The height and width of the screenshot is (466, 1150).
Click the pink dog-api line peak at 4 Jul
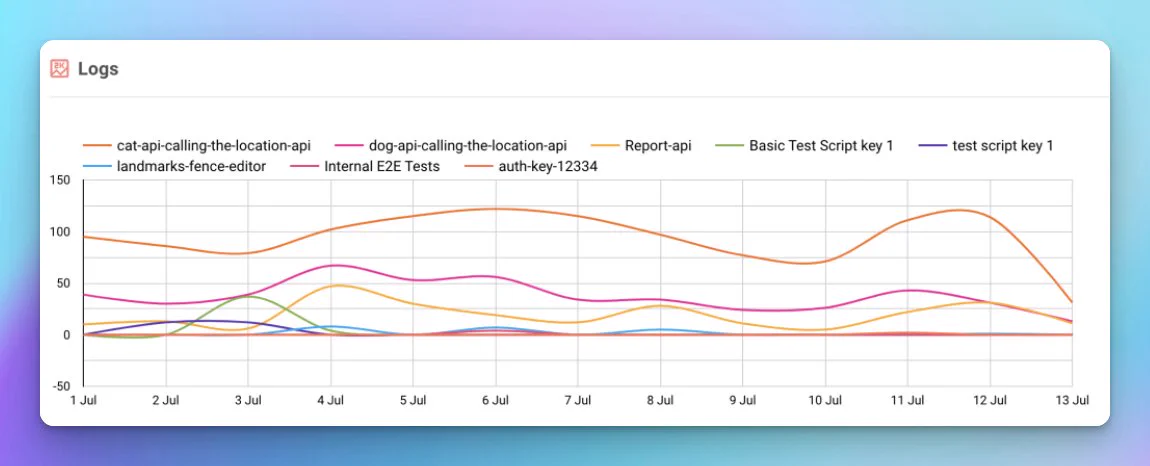pos(334,265)
